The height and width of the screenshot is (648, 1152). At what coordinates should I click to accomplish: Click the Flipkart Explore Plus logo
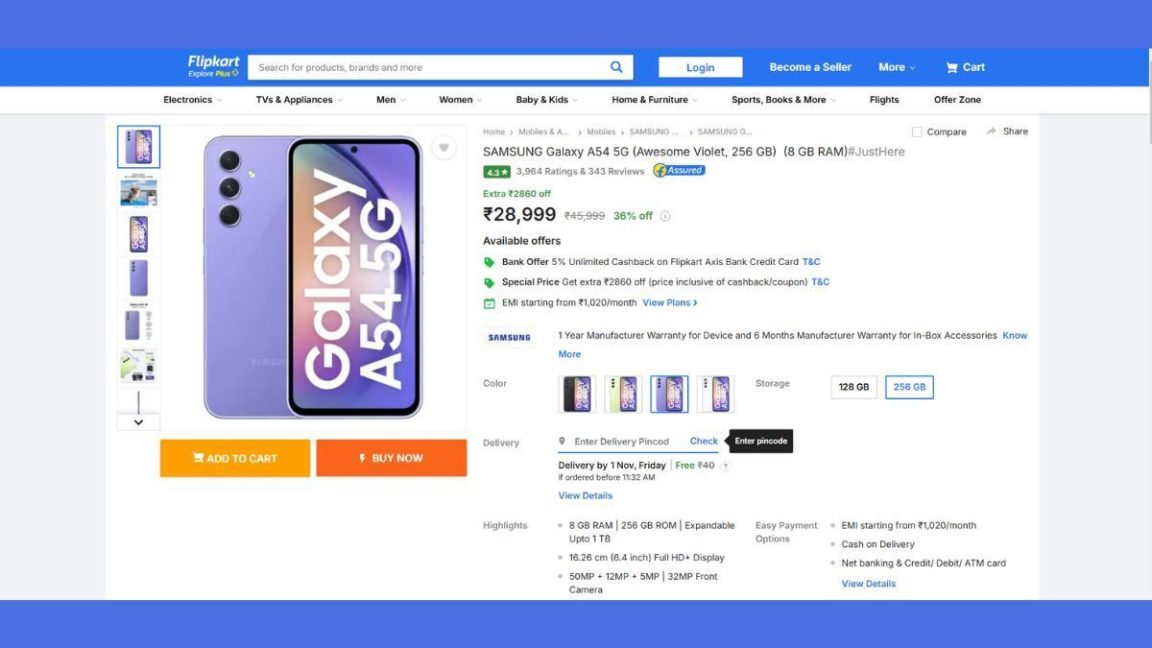(x=214, y=66)
